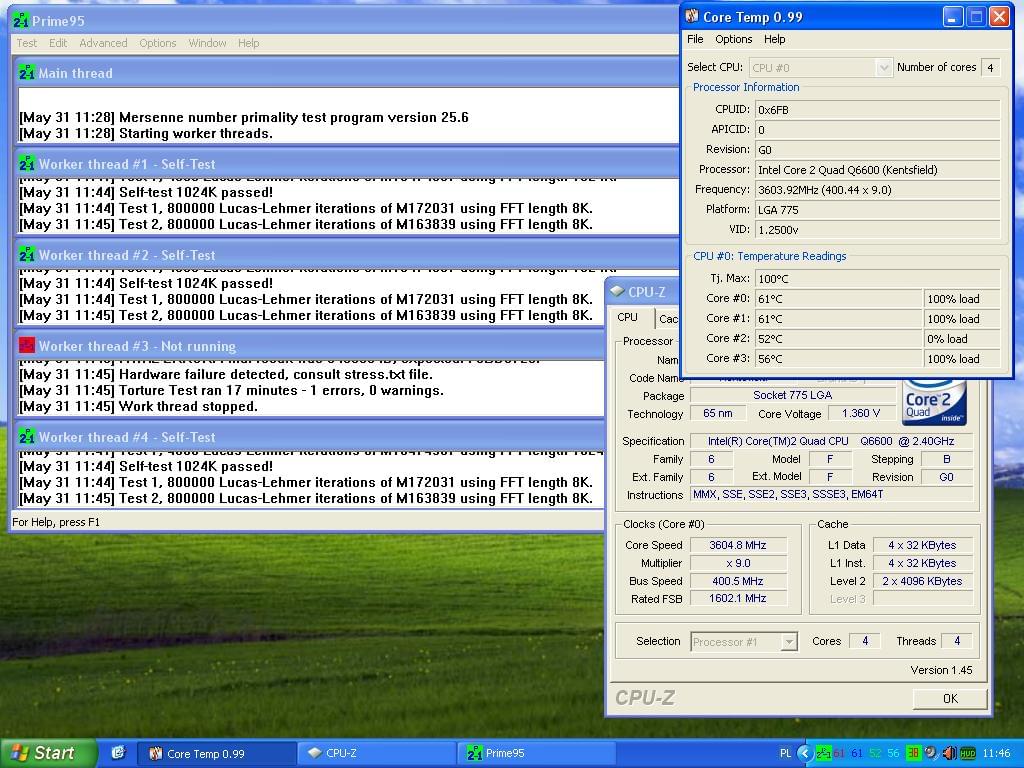Image resolution: width=1024 pixels, height=768 pixels.
Task: Select the CPU tab in CPU-Z
Action: pyautogui.click(x=628, y=318)
